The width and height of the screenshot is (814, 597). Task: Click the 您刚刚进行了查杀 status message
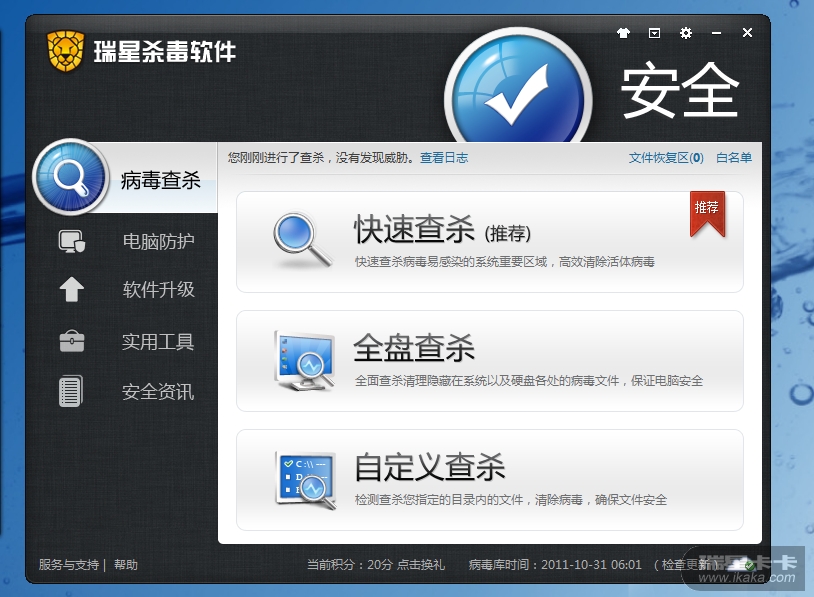click(x=321, y=158)
